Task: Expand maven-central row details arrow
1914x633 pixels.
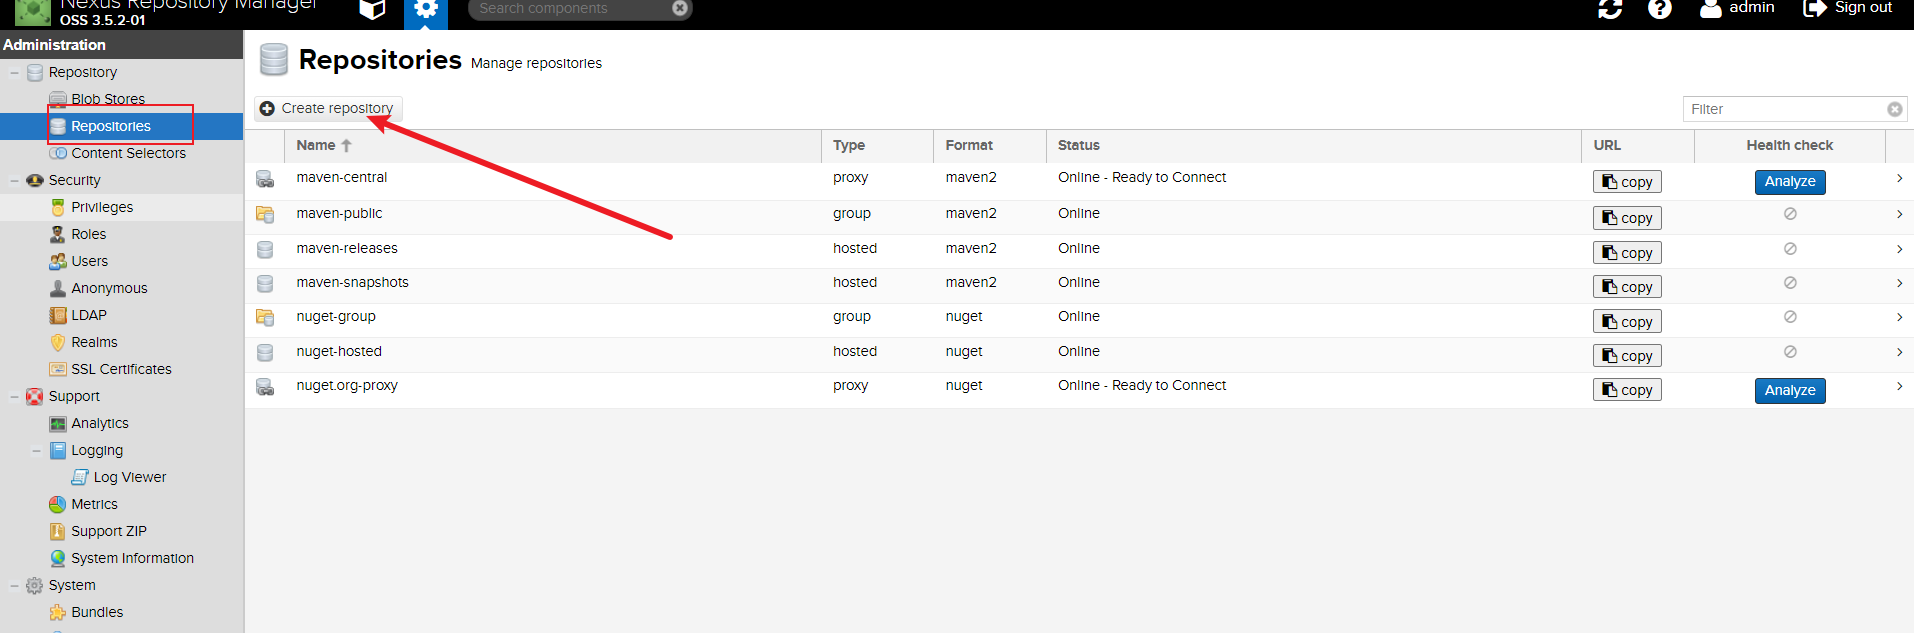Action: [x=1899, y=178]
